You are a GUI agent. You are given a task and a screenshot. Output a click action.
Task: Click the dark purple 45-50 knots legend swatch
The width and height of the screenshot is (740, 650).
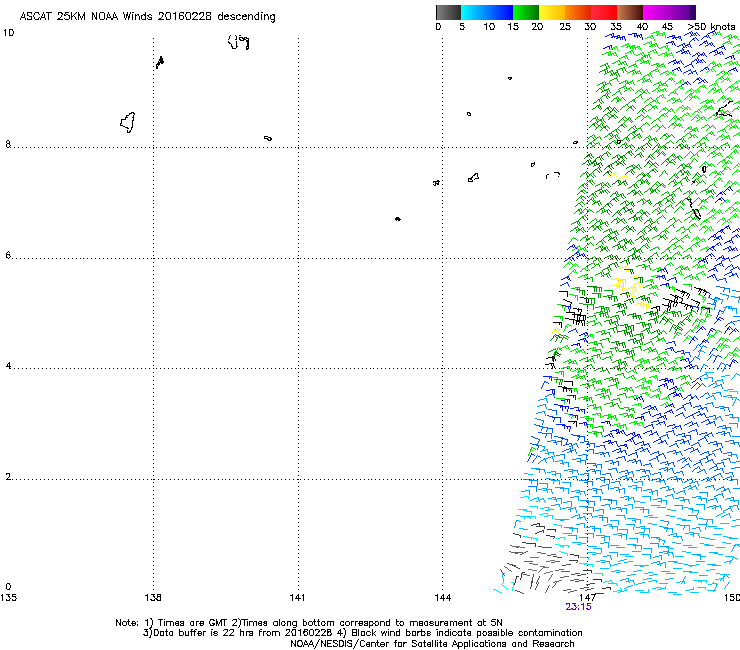pyautogui.click(x=682, y=12)
